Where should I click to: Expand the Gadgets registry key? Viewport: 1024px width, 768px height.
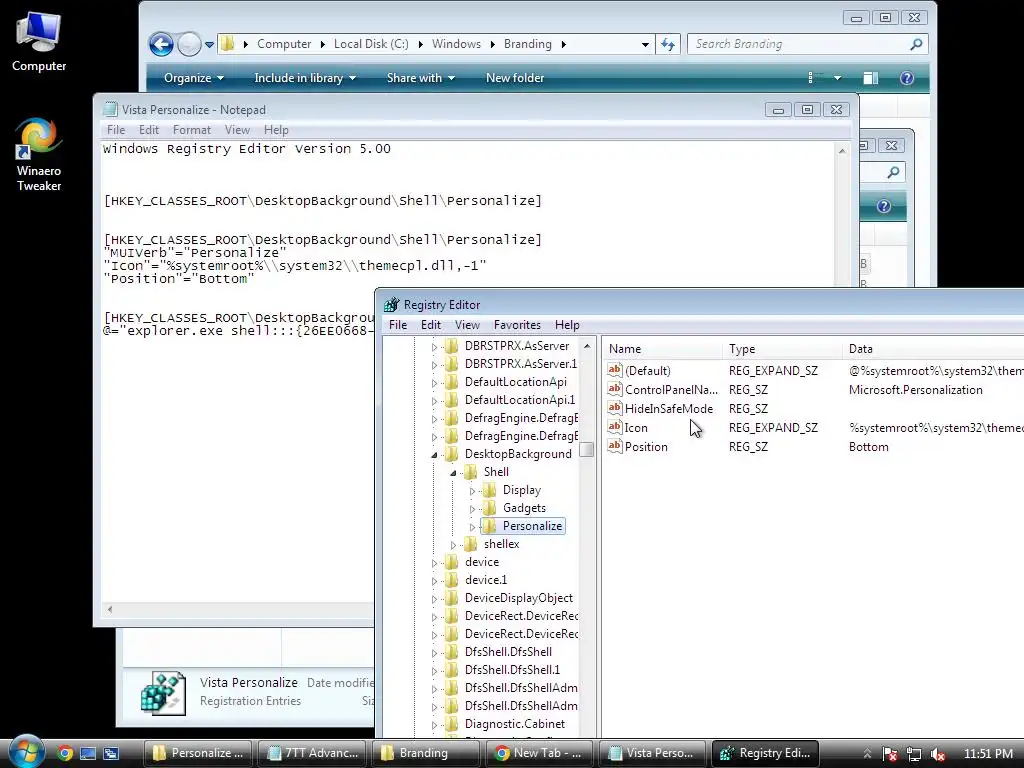pos(472,509)
